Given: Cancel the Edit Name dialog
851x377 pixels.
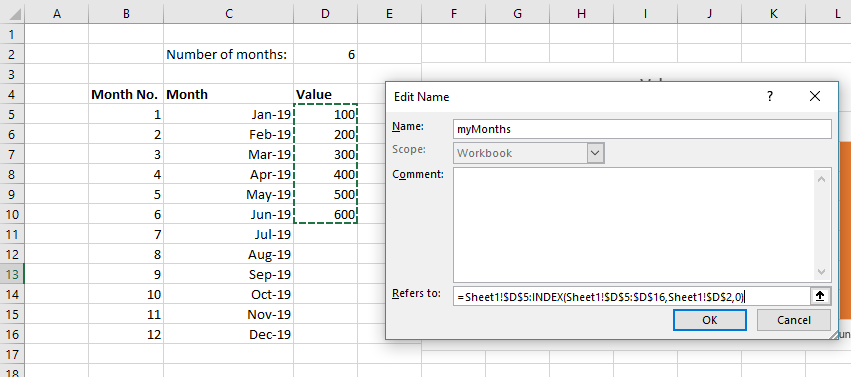Looking at the screenshot, I should click(x=793, y=320).
